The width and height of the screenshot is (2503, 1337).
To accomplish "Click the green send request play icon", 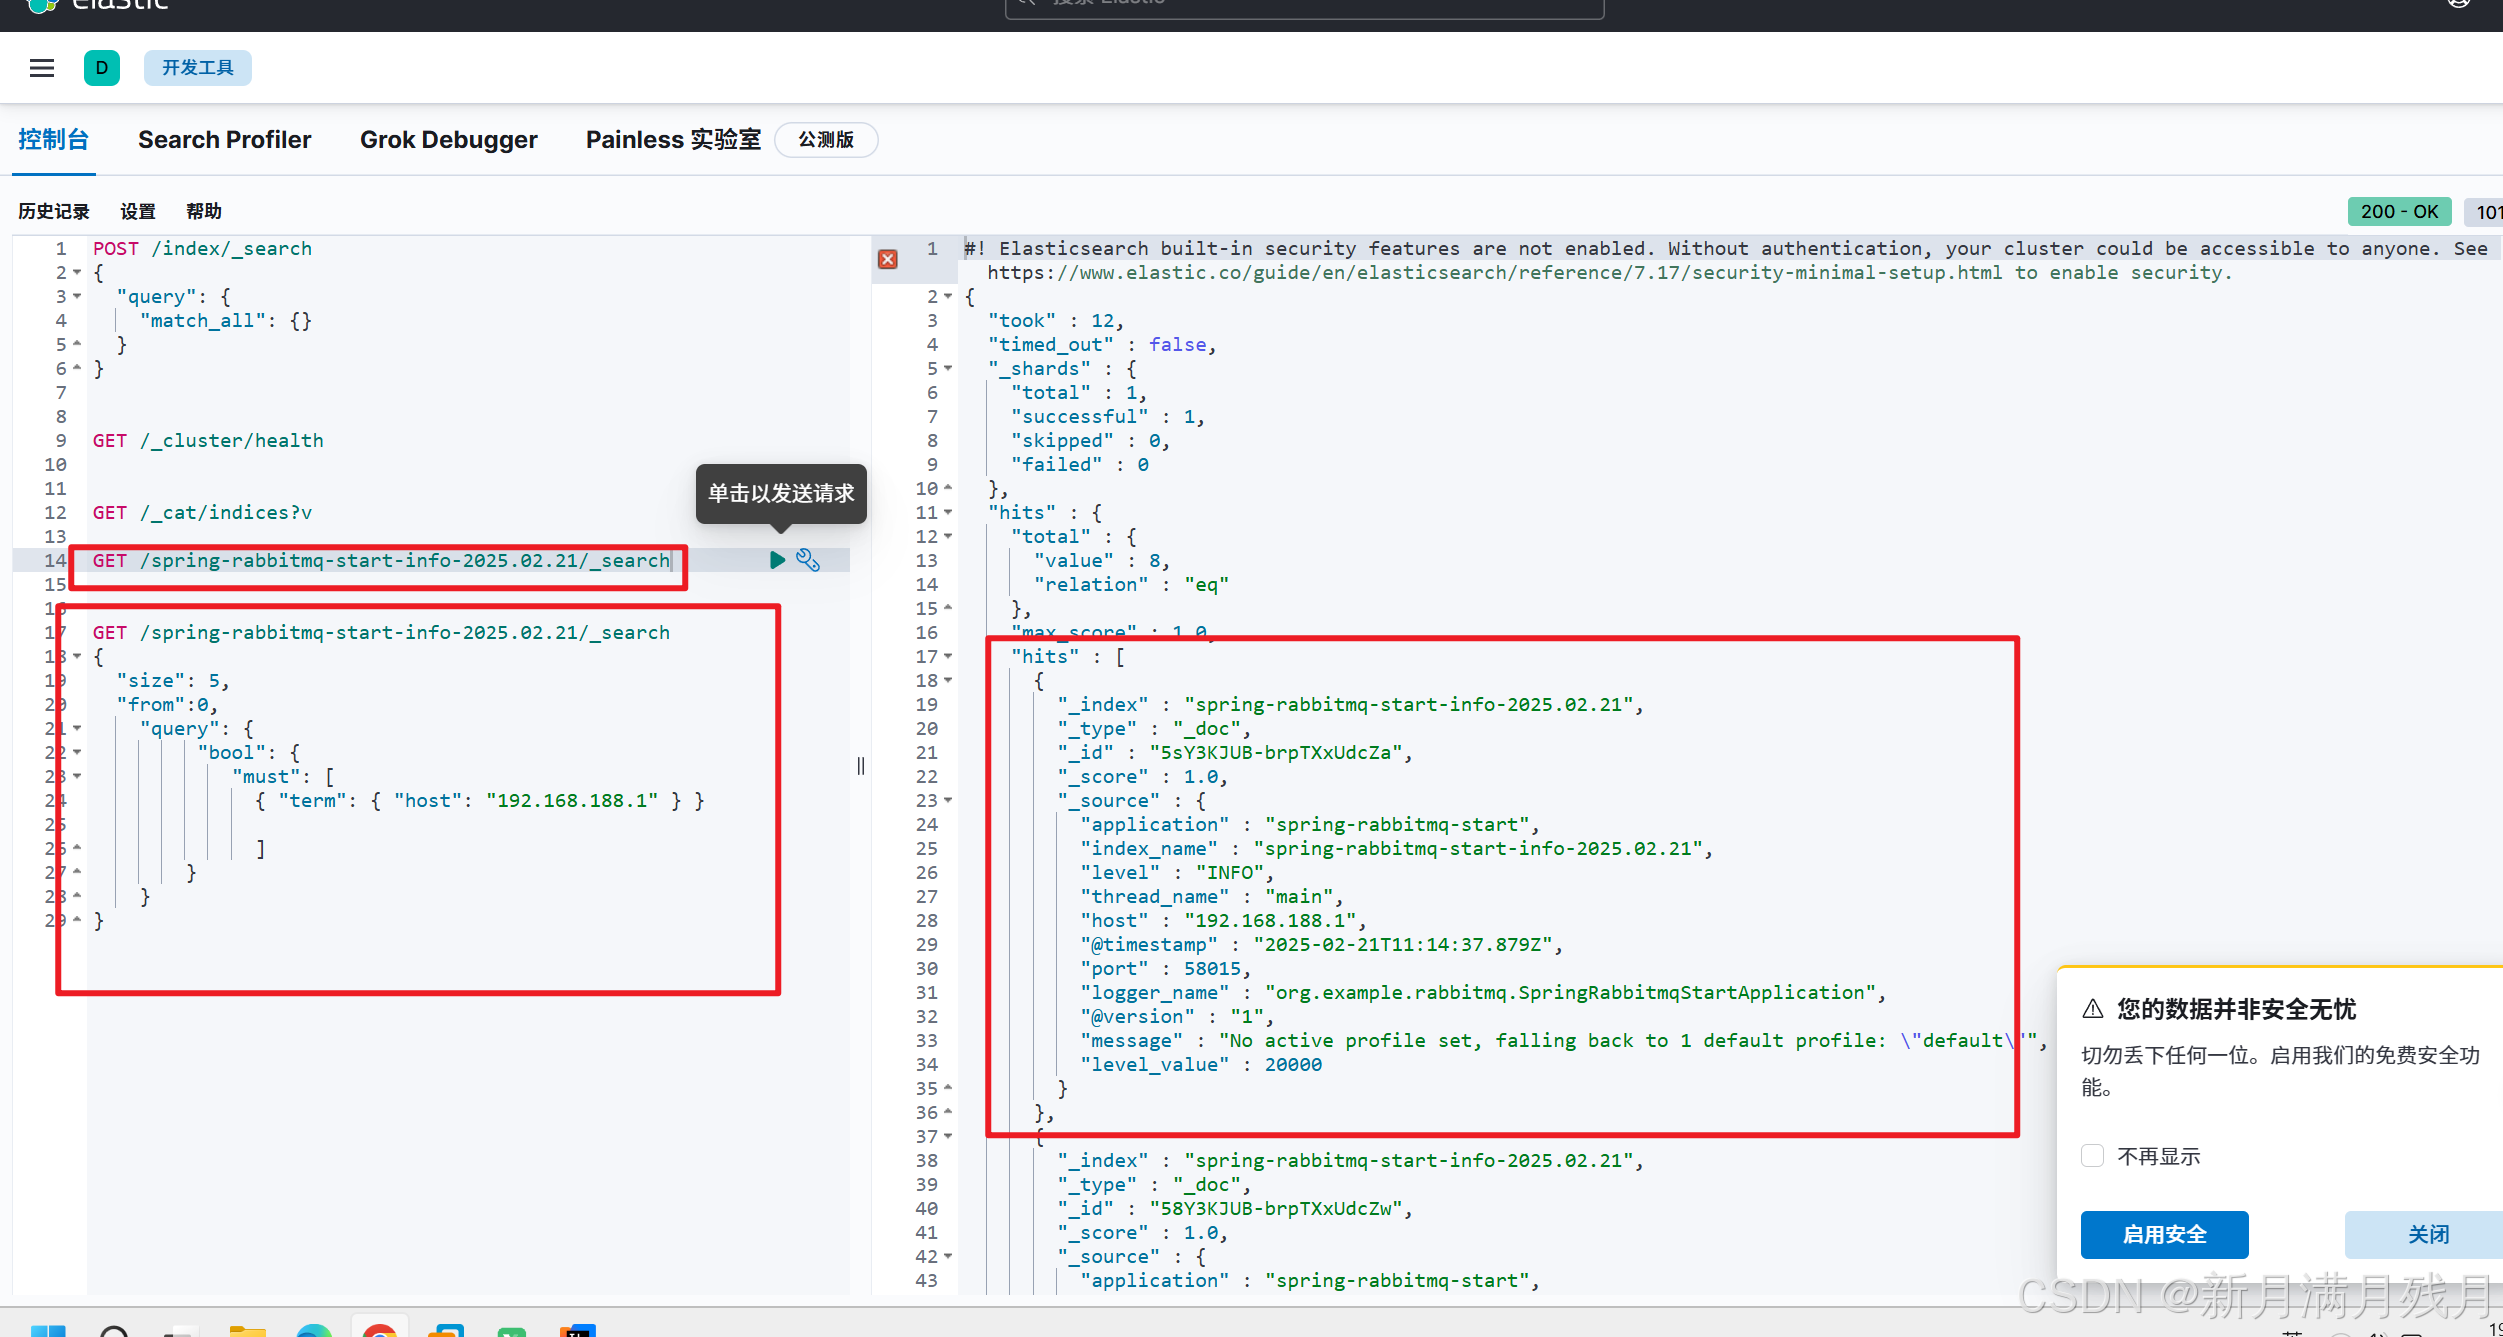I will coord(777,560).
